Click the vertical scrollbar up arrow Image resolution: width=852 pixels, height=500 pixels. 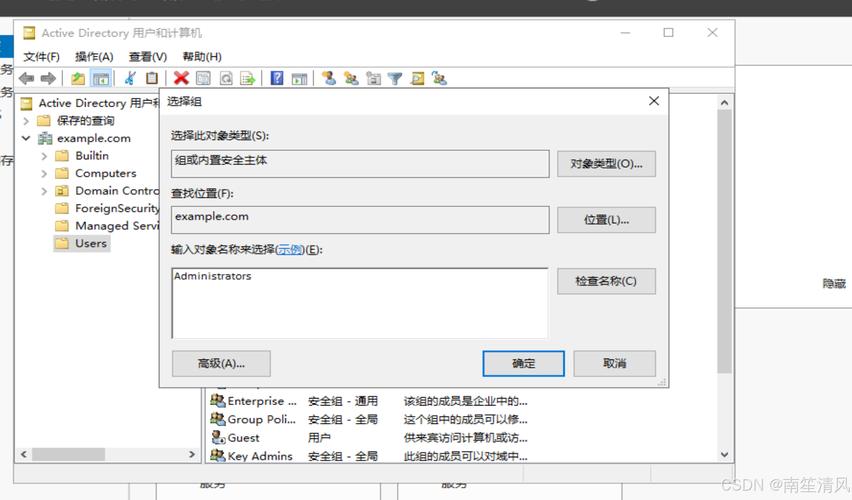click(724, 103)
